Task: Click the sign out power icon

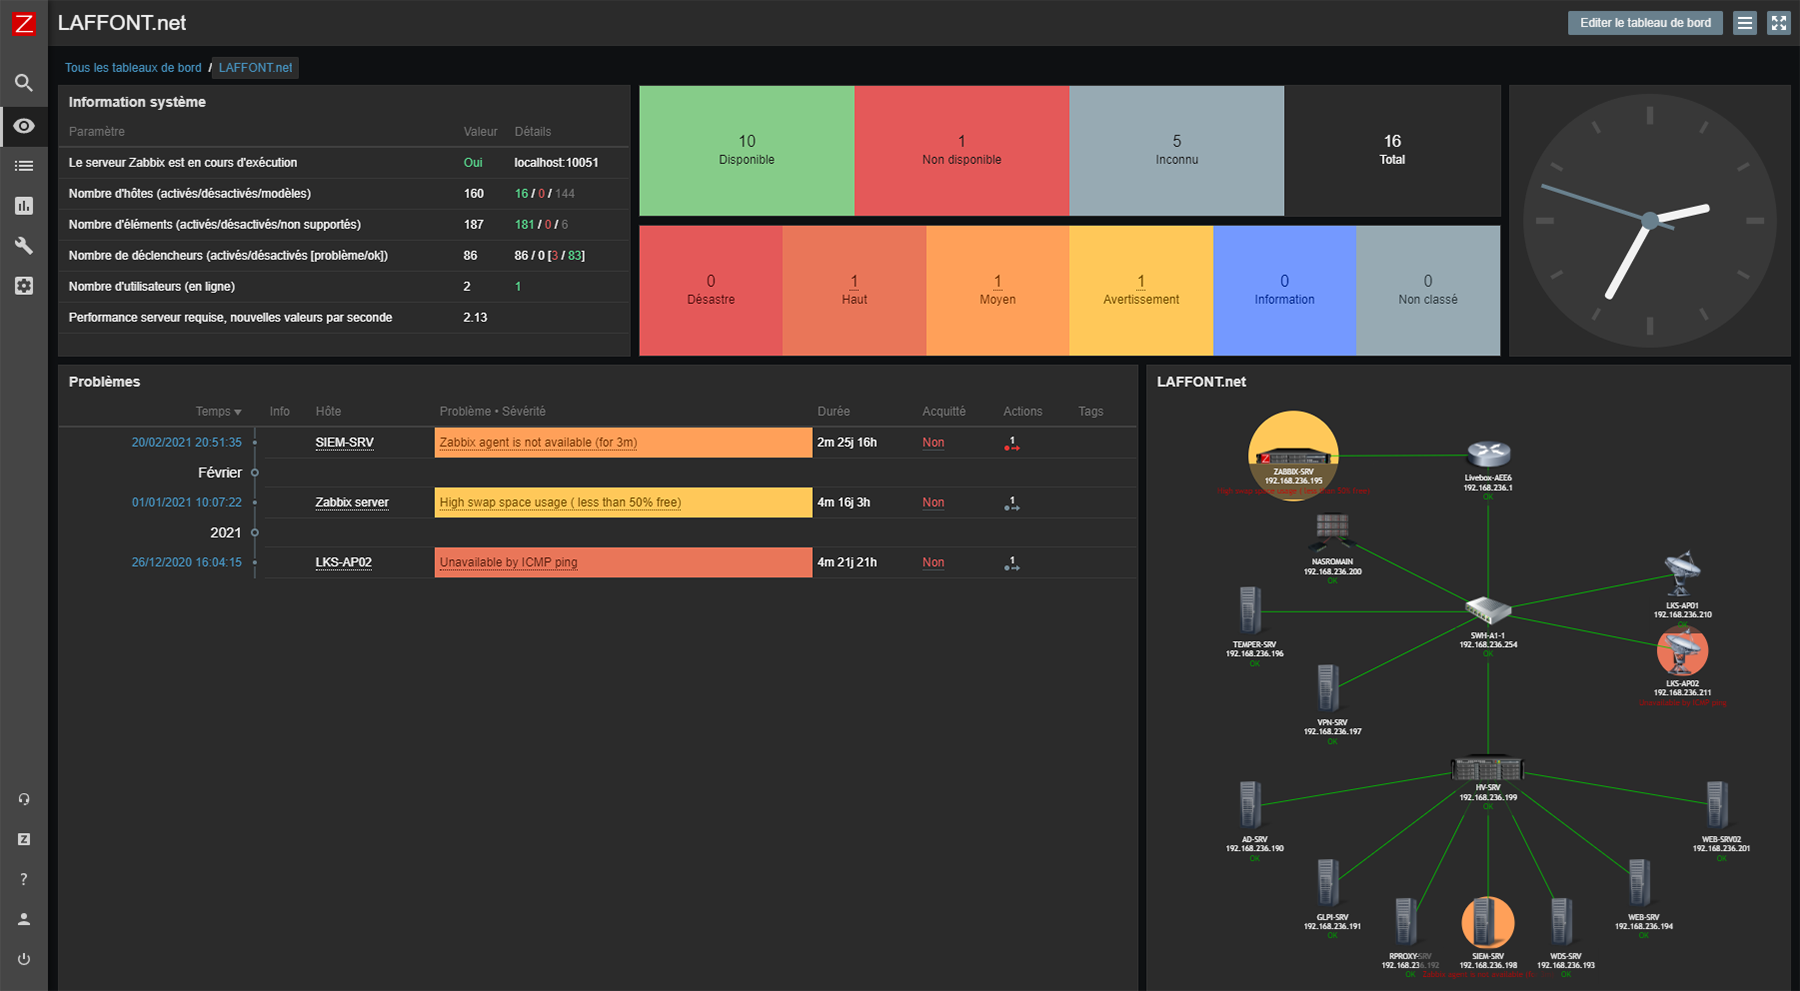Action: coord(24,959)
